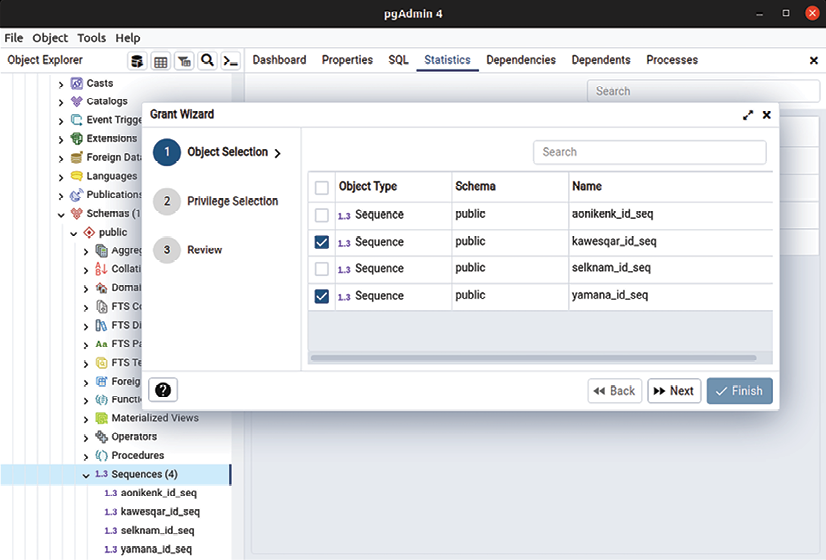This screenshot has width=826, height=560.
Task: Collapse the Schemas tree node
Action: 61,214
